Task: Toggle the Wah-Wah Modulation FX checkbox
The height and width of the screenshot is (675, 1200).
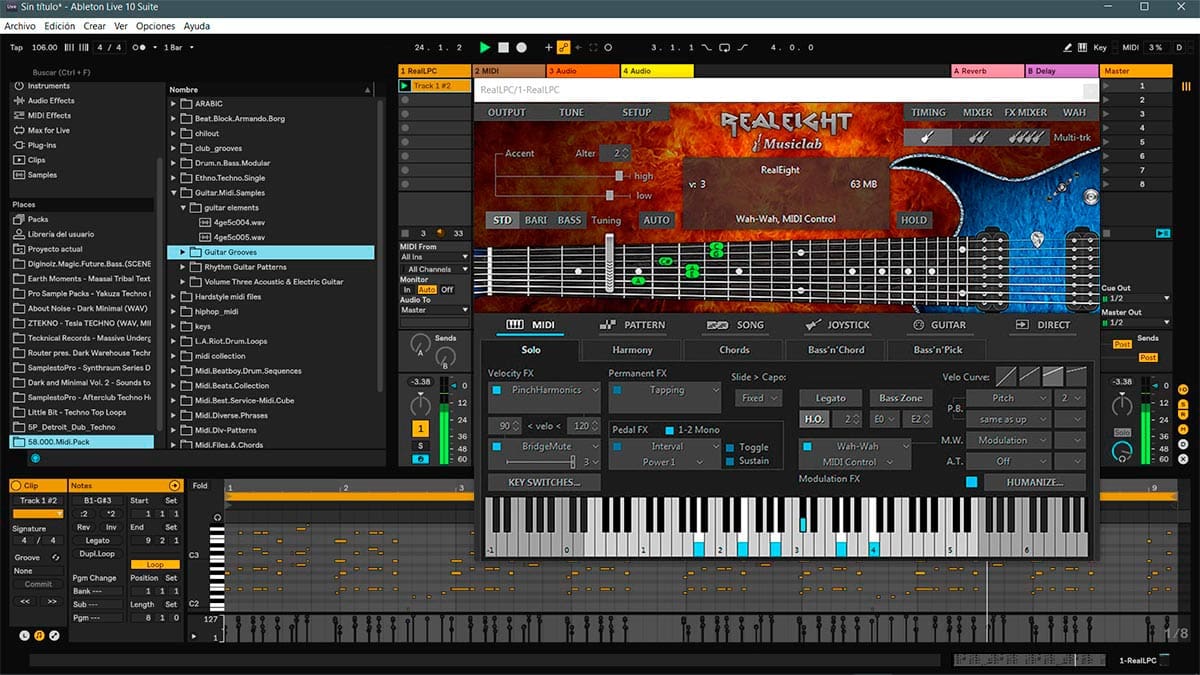Action: point(808,446)
